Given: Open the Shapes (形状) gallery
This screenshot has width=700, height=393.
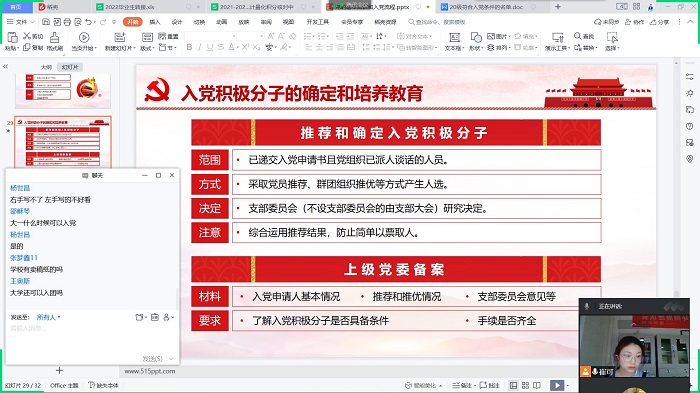Looking at the screenshot, I should [476, 42].
